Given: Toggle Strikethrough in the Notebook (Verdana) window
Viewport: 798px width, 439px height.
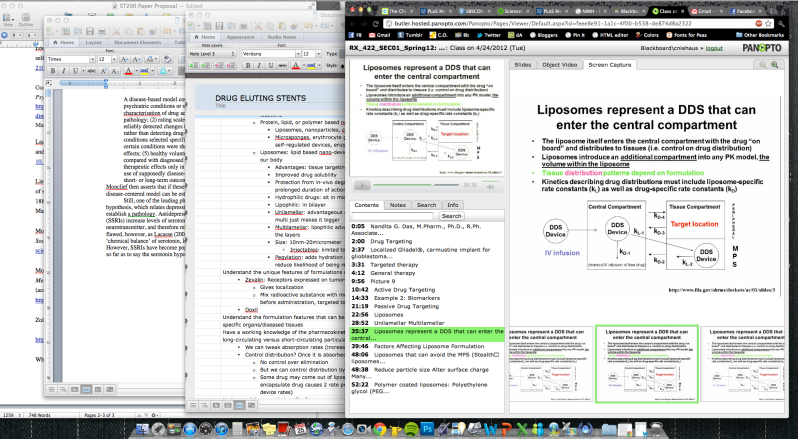Looking at the screenshot, I should coord(282,66).
